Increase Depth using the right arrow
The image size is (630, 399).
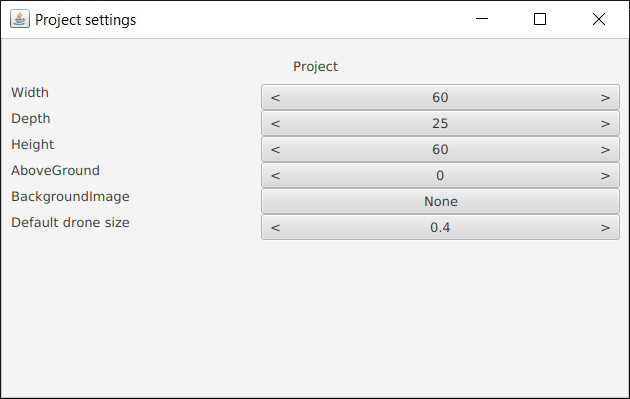coord(605,124)
